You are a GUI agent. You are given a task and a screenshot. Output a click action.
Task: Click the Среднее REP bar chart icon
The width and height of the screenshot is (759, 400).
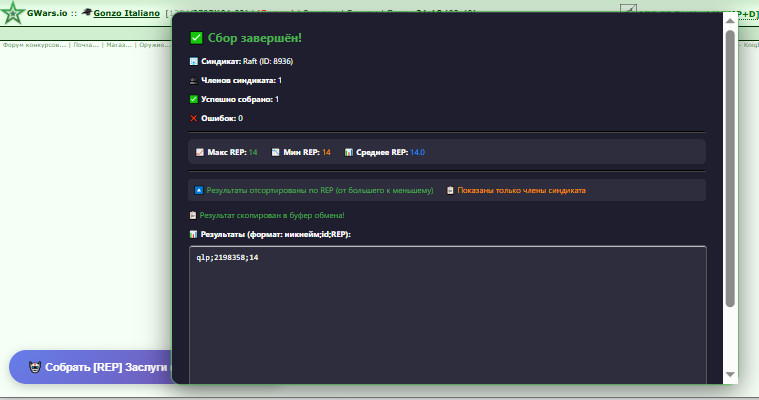[349, 152]
